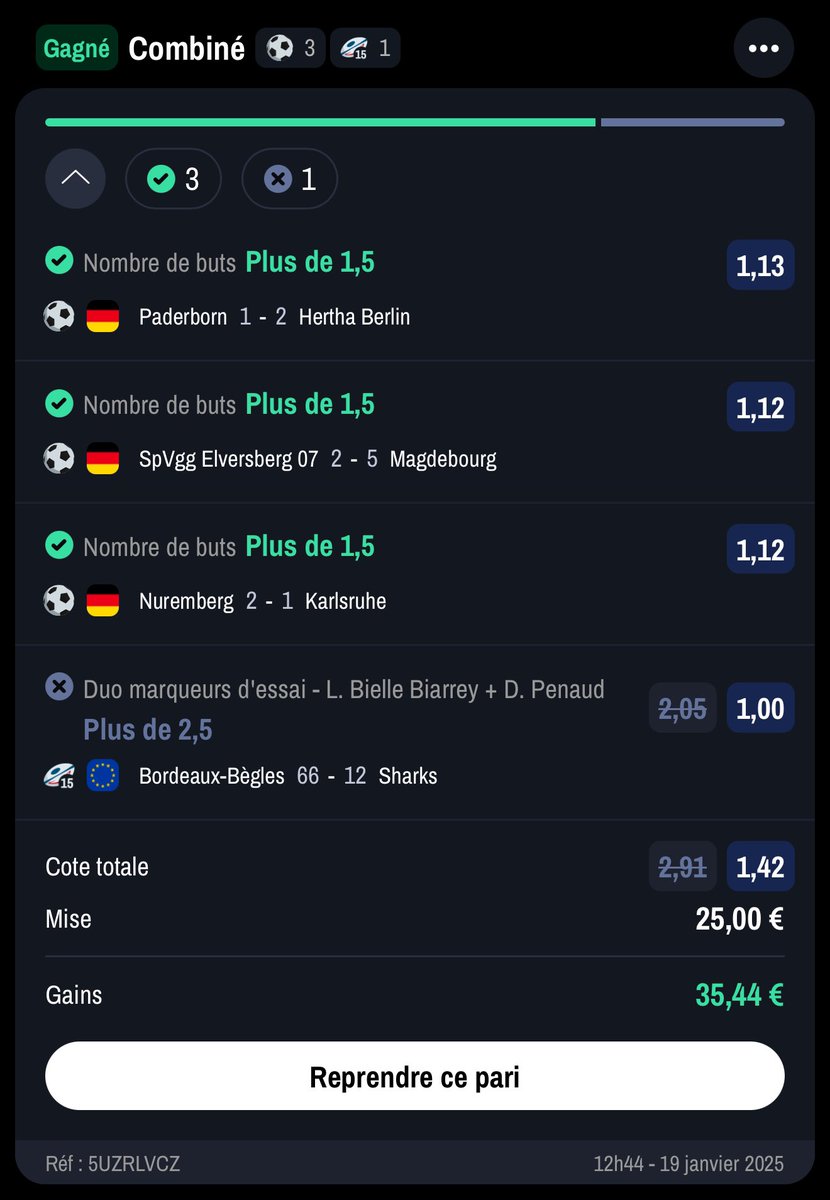Click the cancelled X mark on duo marqueurs bet
830x1200 pixels.
[59, 687]
